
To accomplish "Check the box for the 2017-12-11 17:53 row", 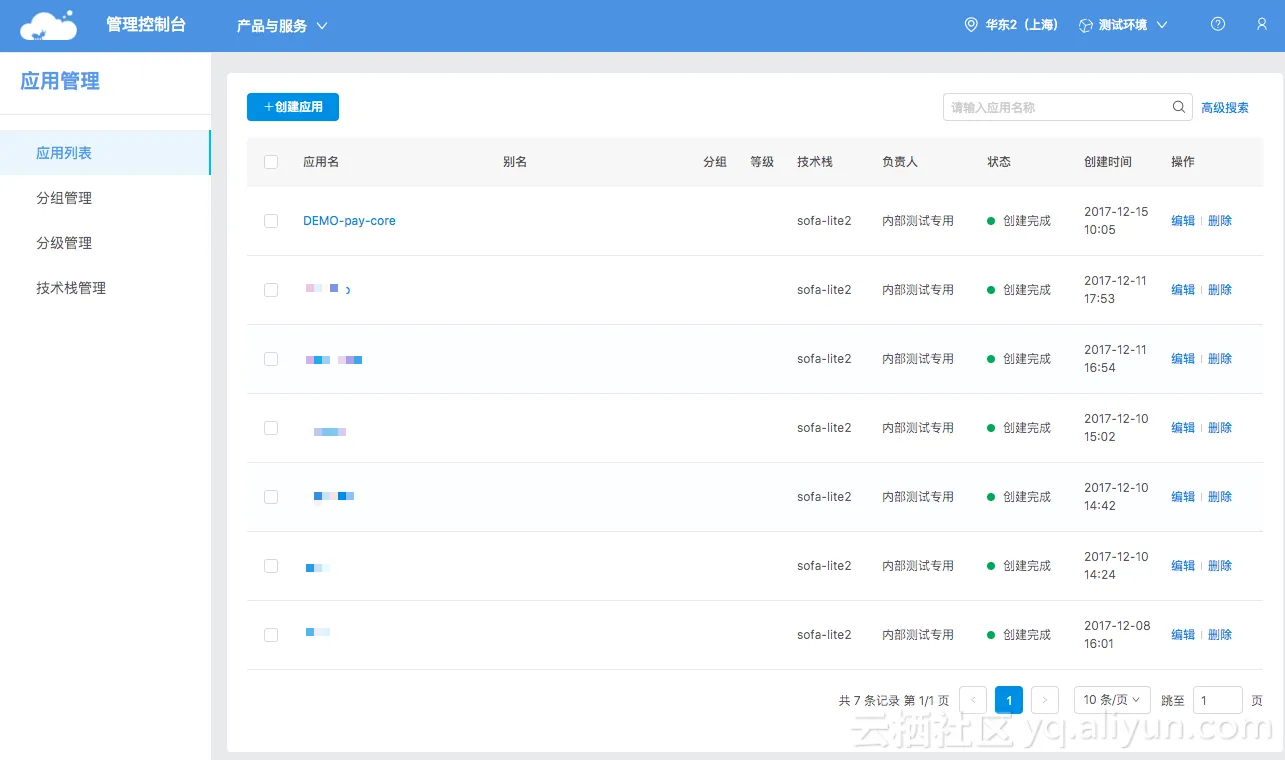I will tap(271, 290).
